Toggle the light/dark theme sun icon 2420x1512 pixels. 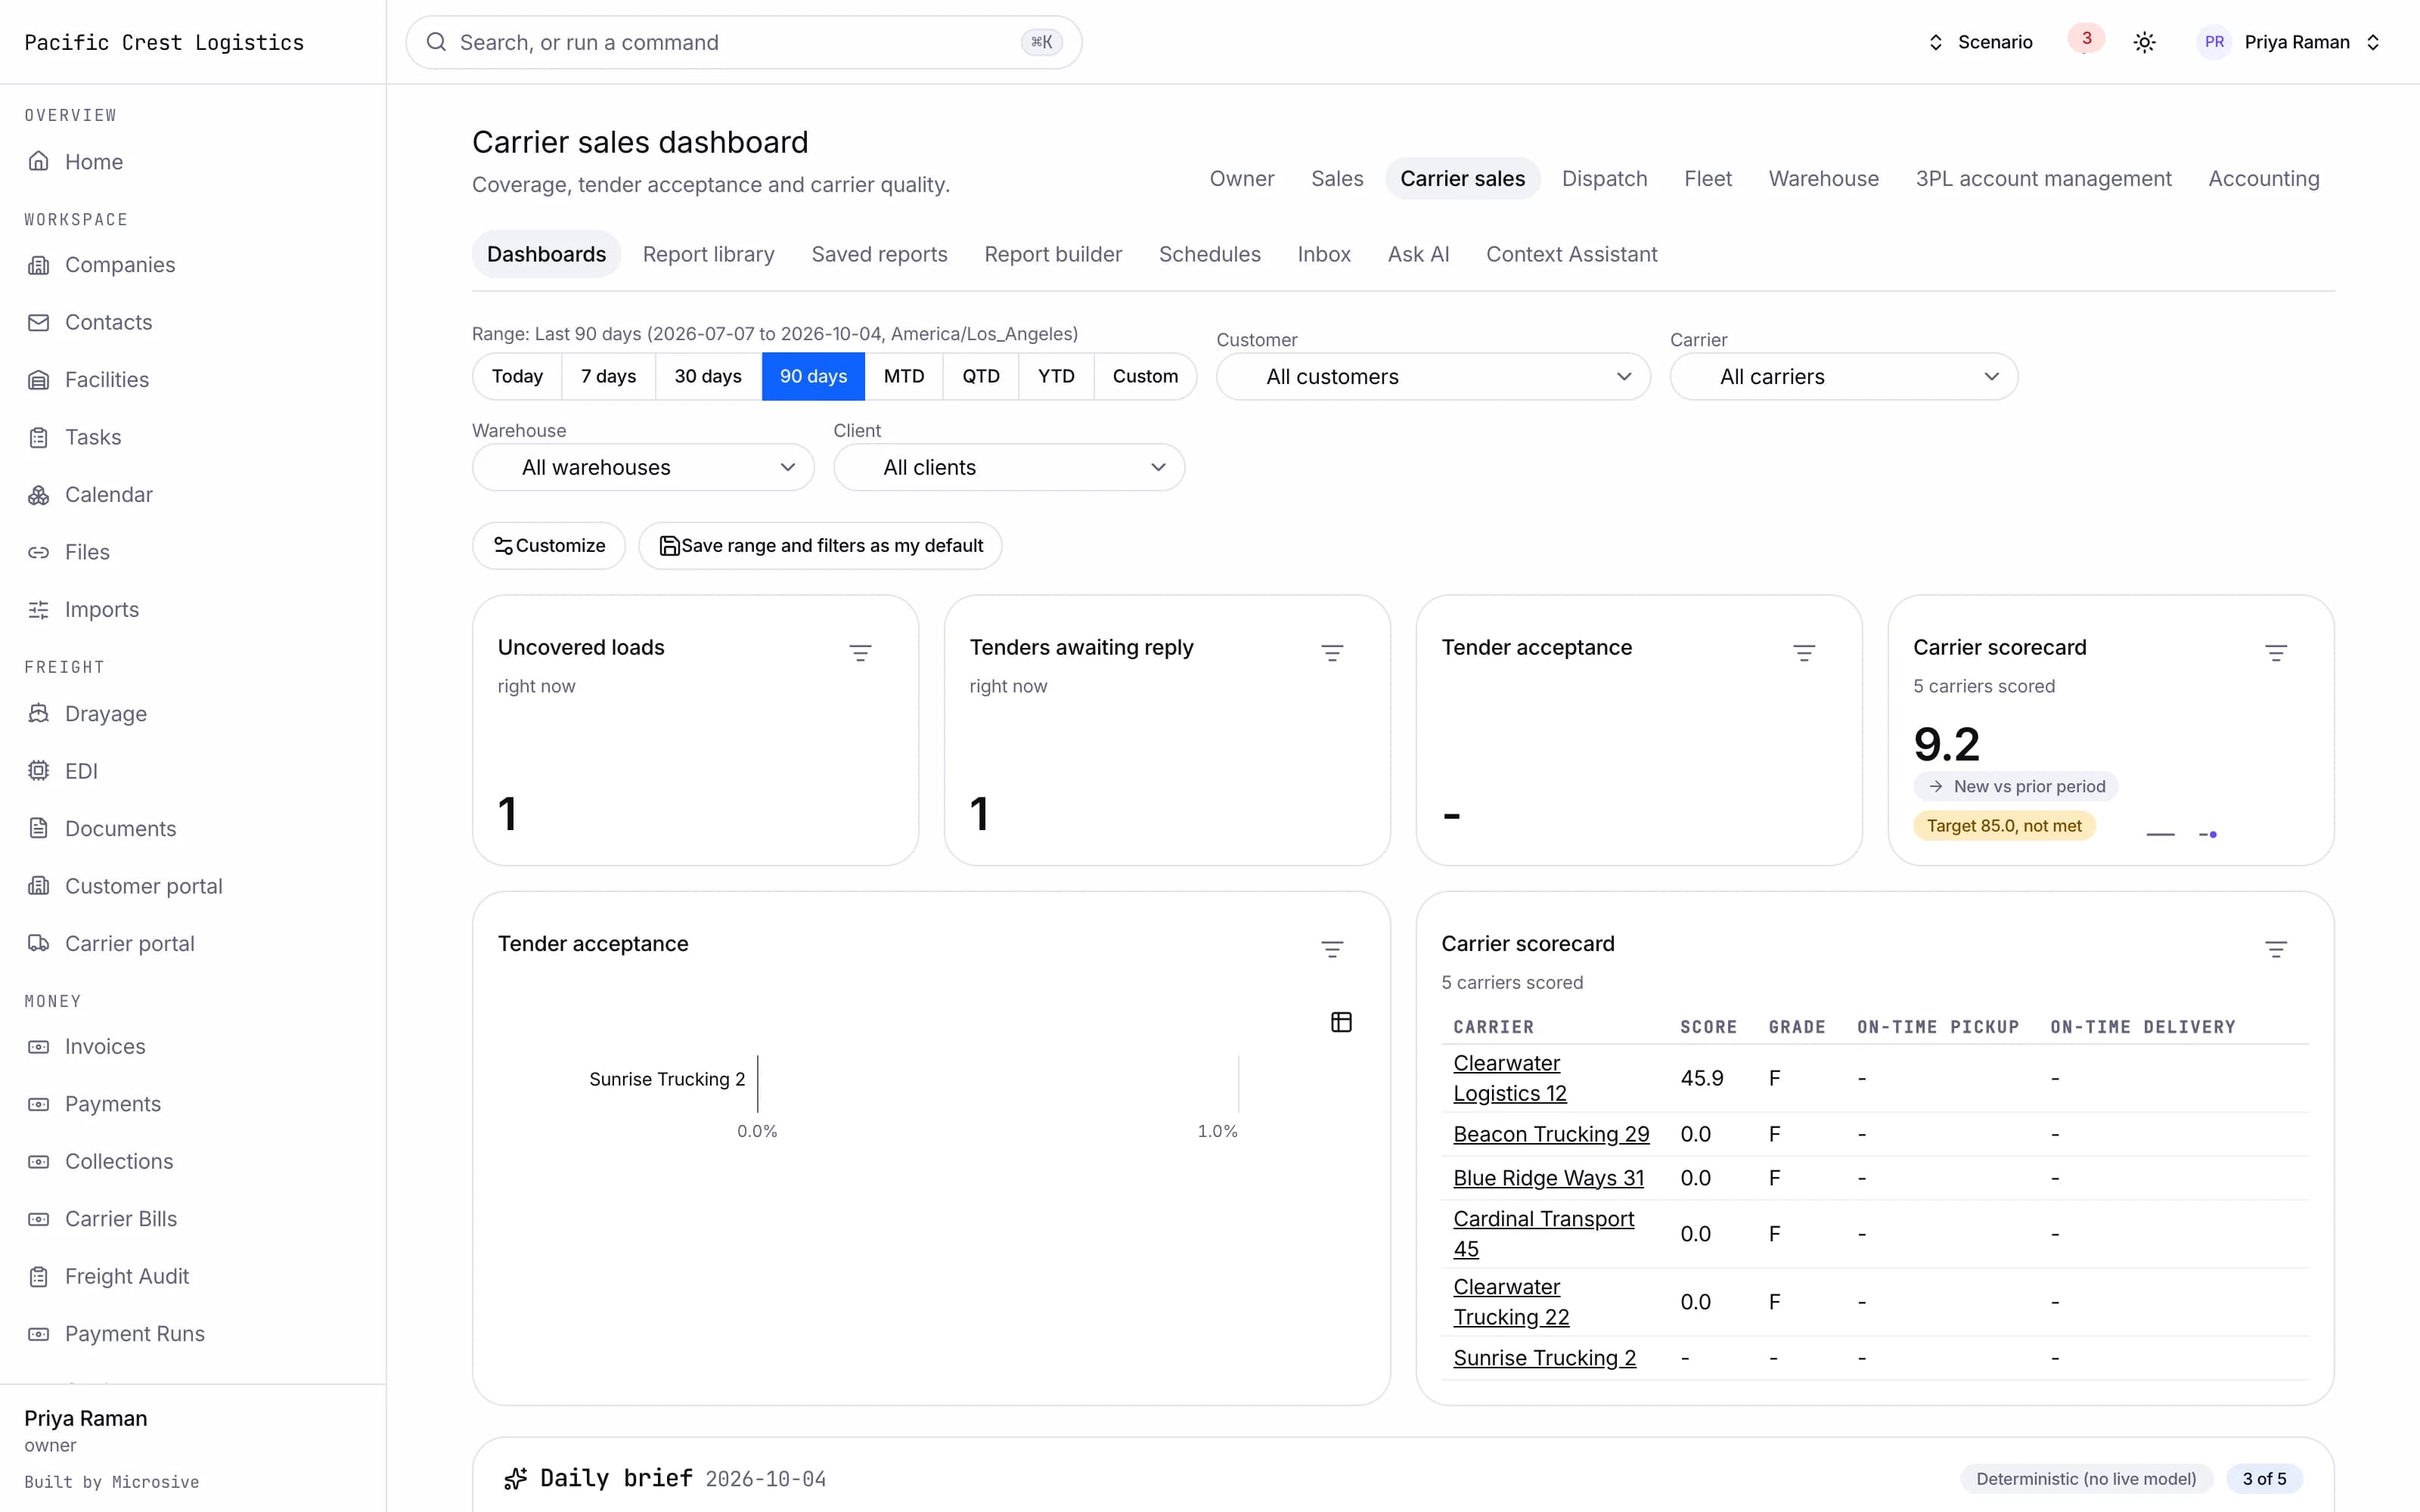point(2144,42)
